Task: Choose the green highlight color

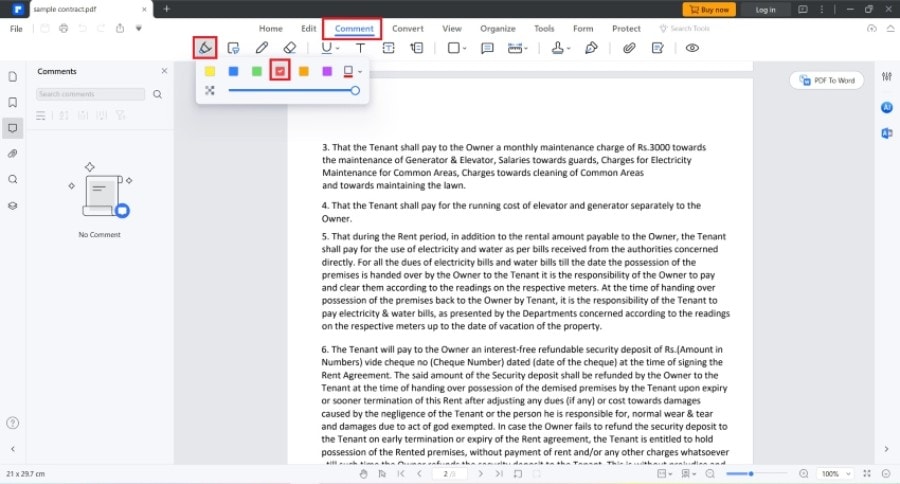Action: click(257, 71)
